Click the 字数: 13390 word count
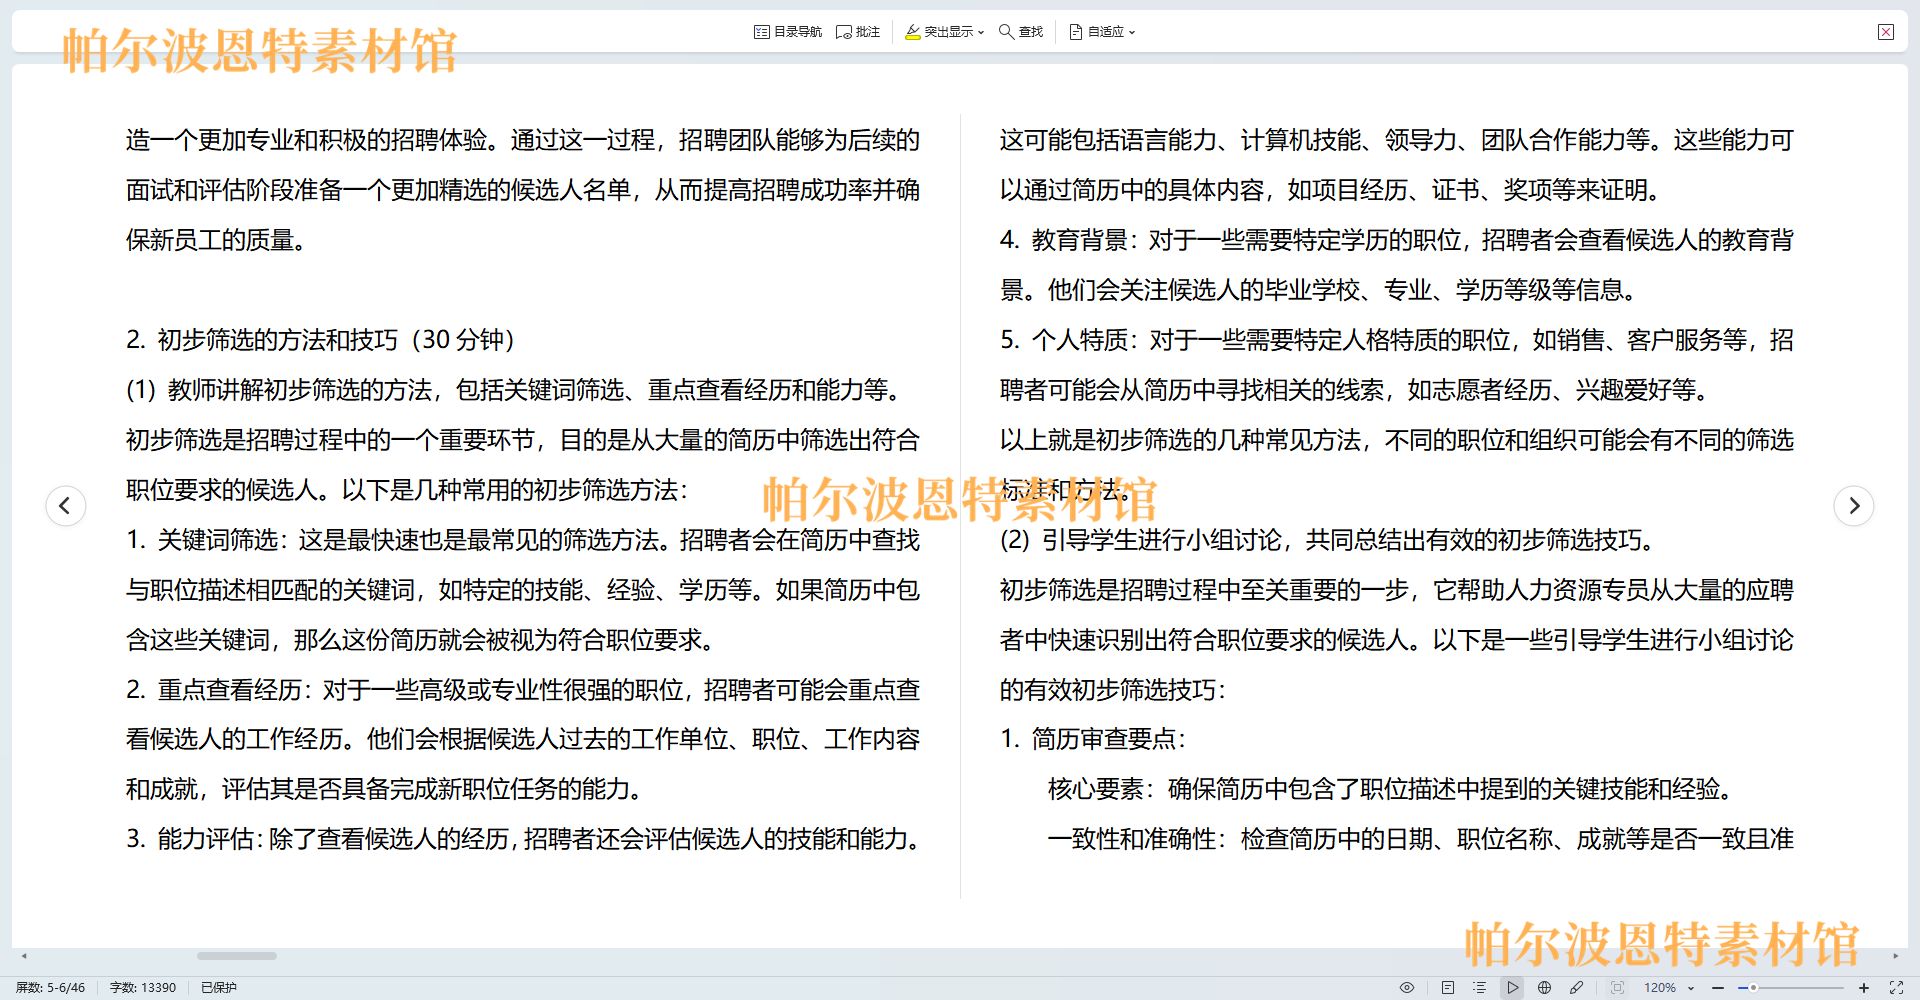 [143, 987]
